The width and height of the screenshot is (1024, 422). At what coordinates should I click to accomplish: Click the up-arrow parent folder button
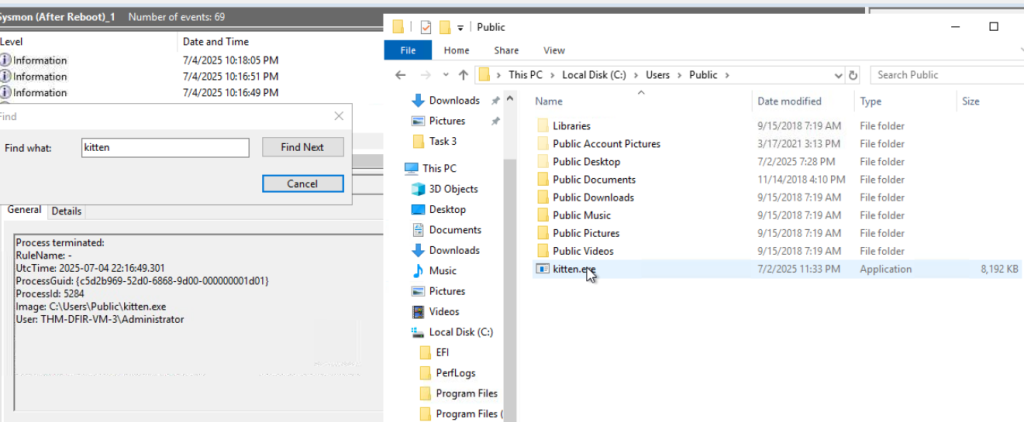click(x=463, y=75)
